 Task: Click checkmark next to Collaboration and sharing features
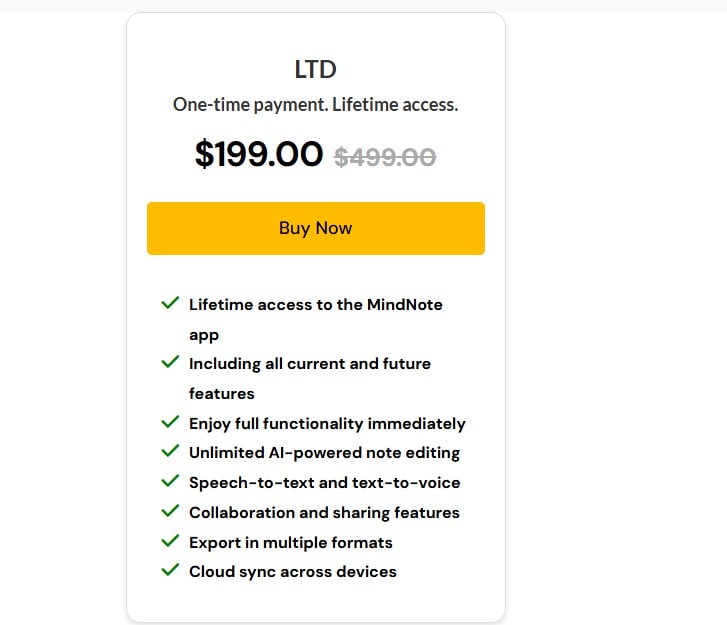pyautogui.click(x=169, y=511)
